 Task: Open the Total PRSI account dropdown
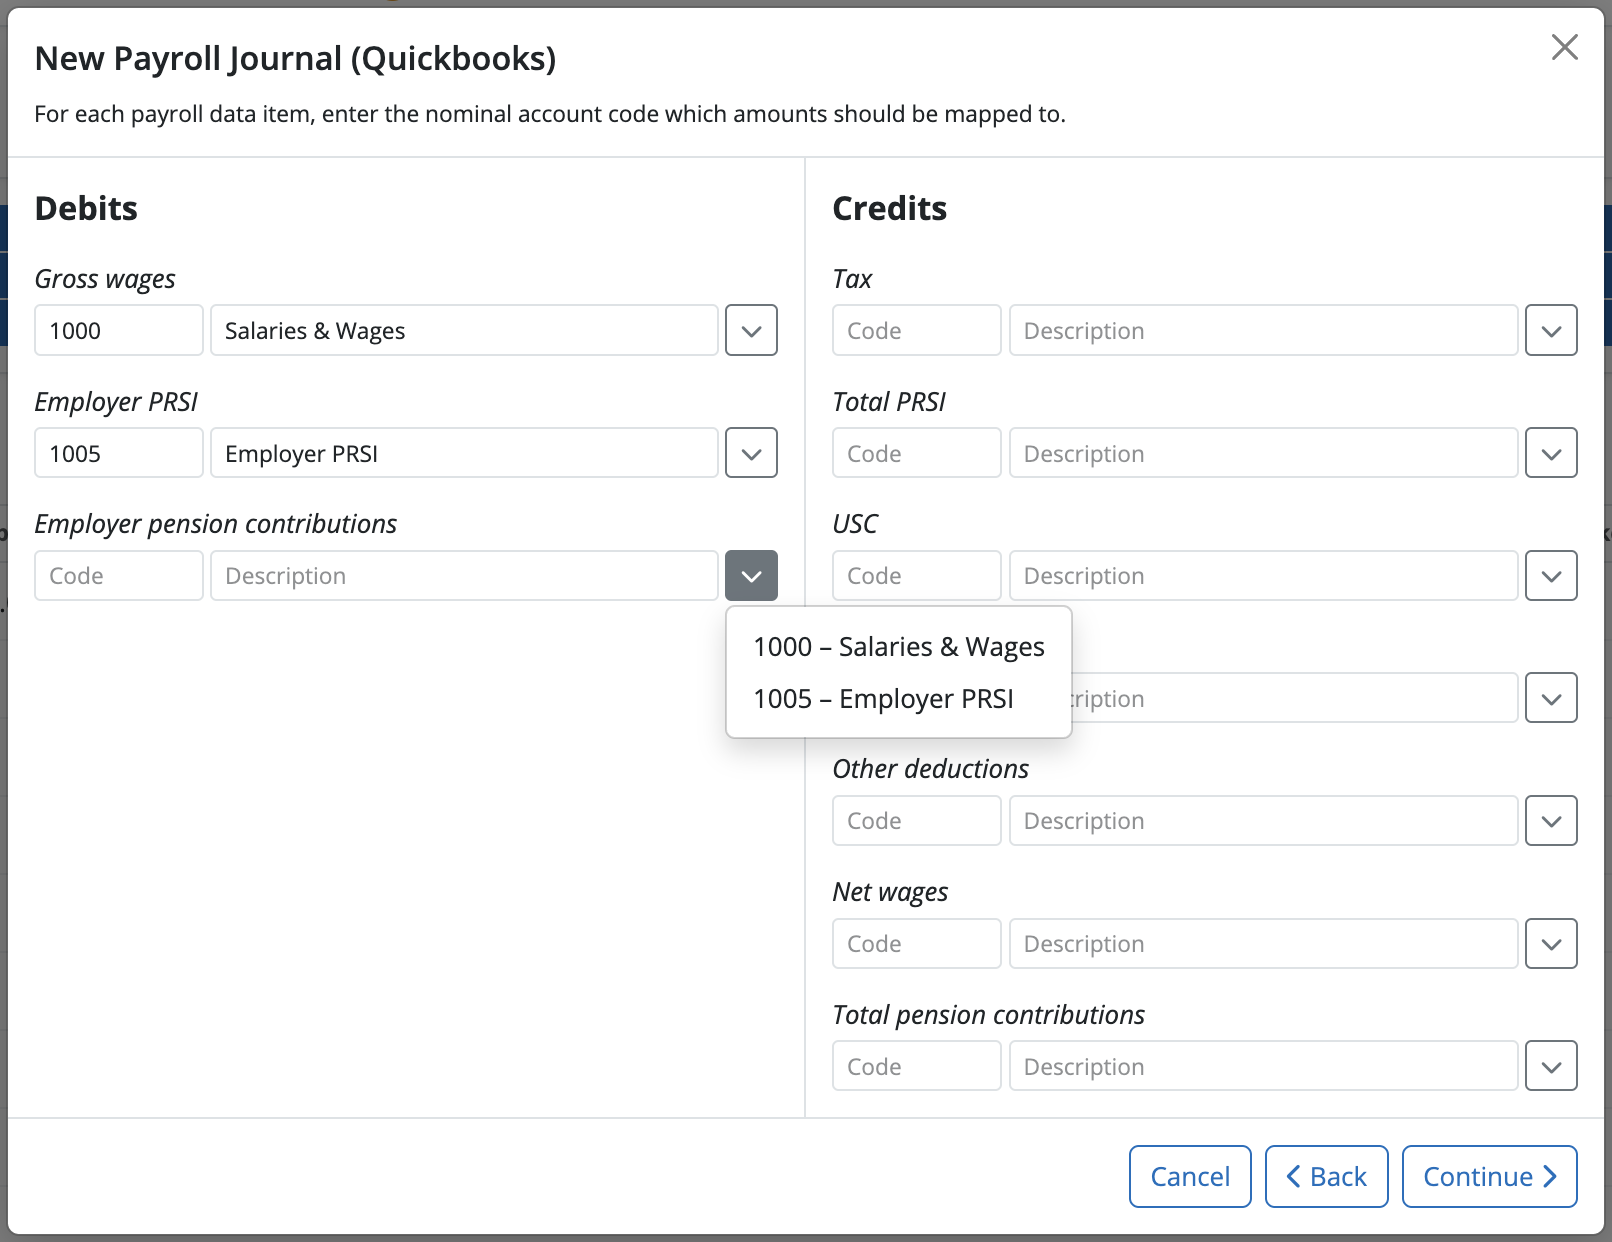coord(1551,453)
